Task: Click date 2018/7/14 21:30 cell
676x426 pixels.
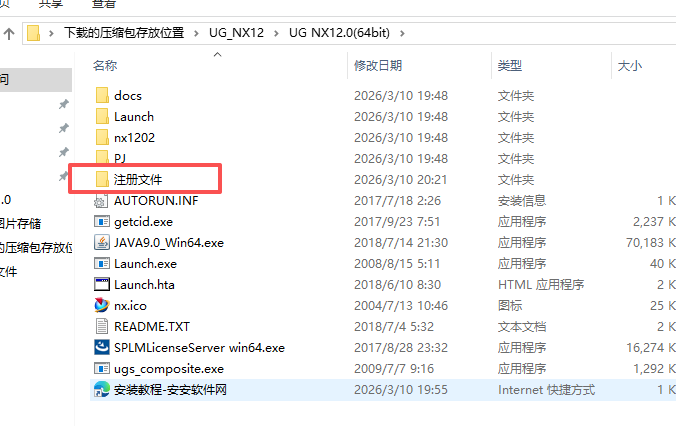Action: point(401,242)
